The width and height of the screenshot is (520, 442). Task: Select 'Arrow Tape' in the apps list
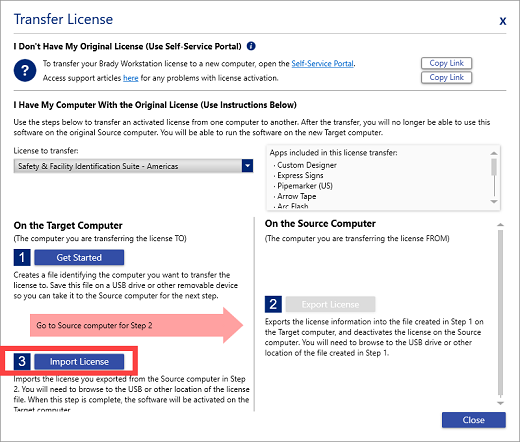[x=297, y=196]
